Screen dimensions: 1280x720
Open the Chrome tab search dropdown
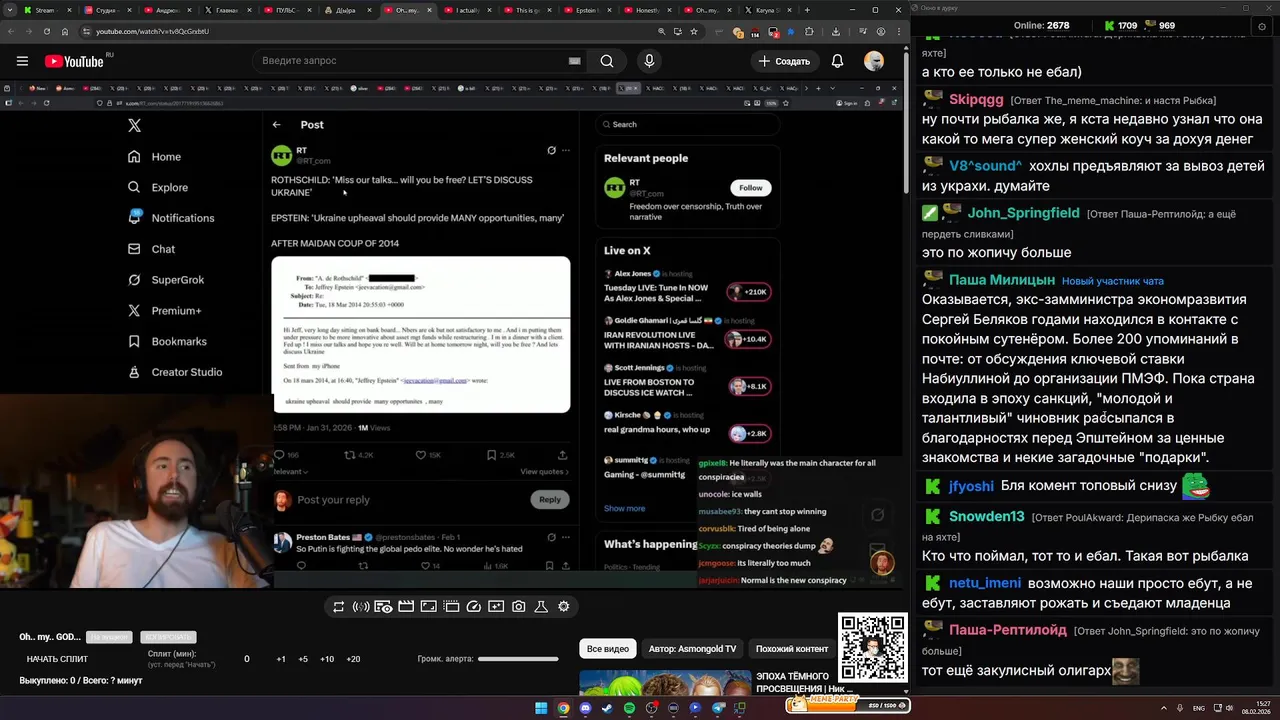click(10, 10)
